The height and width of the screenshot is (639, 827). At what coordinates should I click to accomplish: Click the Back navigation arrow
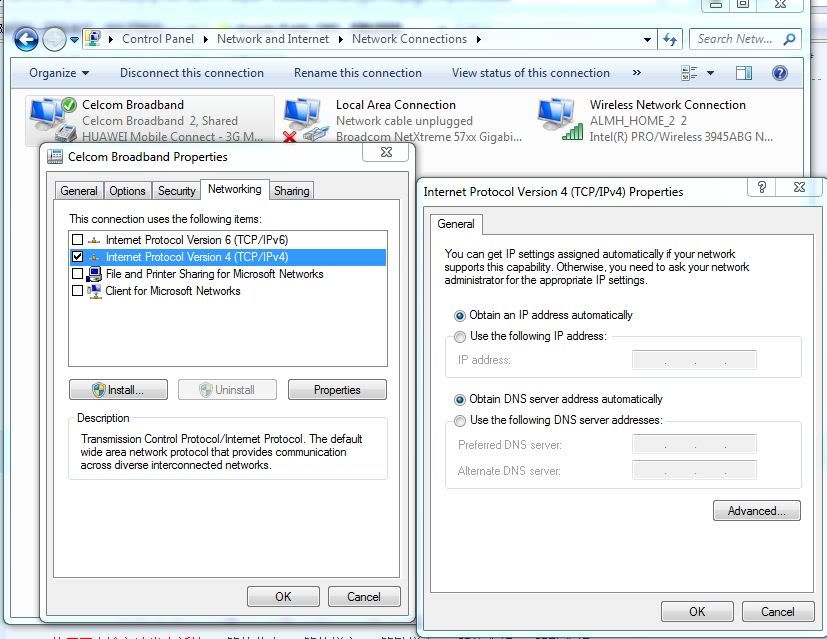pyautogui.click(x=26, y=40)
